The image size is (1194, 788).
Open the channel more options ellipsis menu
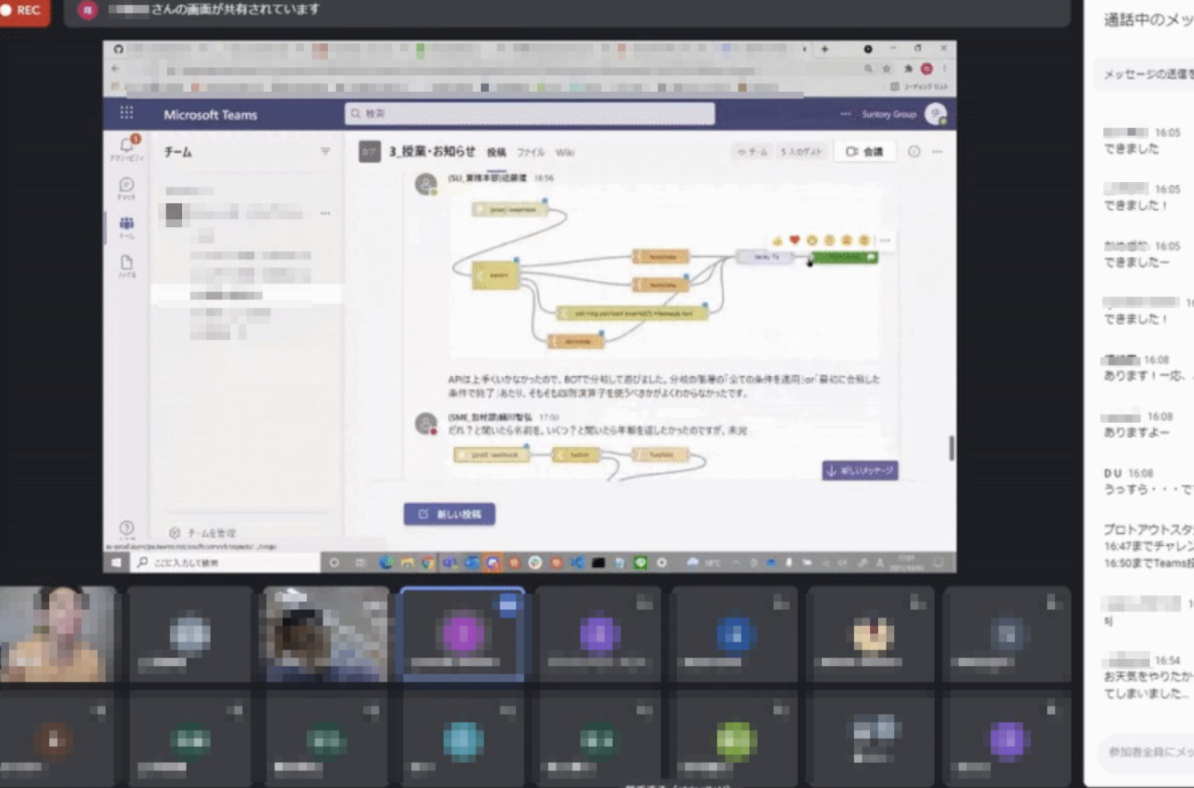click(937, 152)
